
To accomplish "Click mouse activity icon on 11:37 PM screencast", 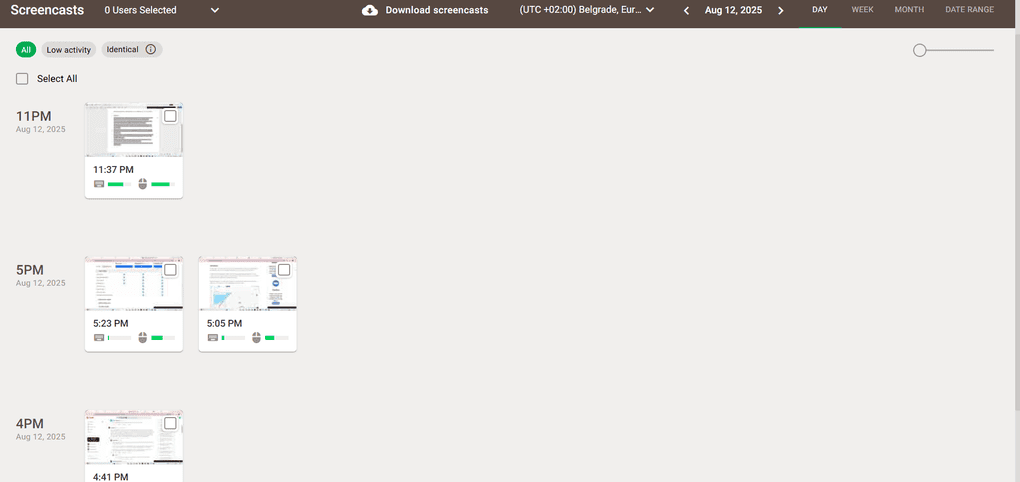I will pyautogui.click(x=143, y=184).
